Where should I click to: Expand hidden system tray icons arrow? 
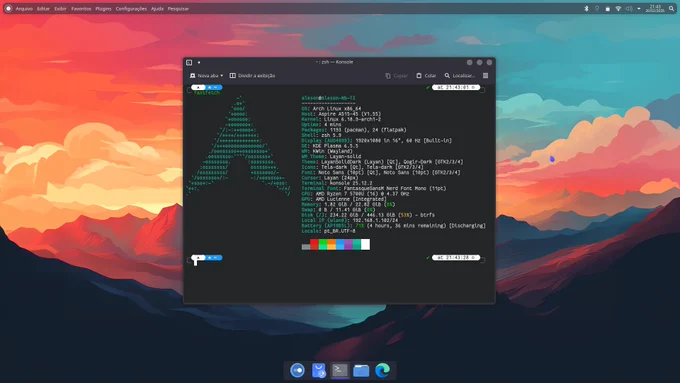pos(639,9)
